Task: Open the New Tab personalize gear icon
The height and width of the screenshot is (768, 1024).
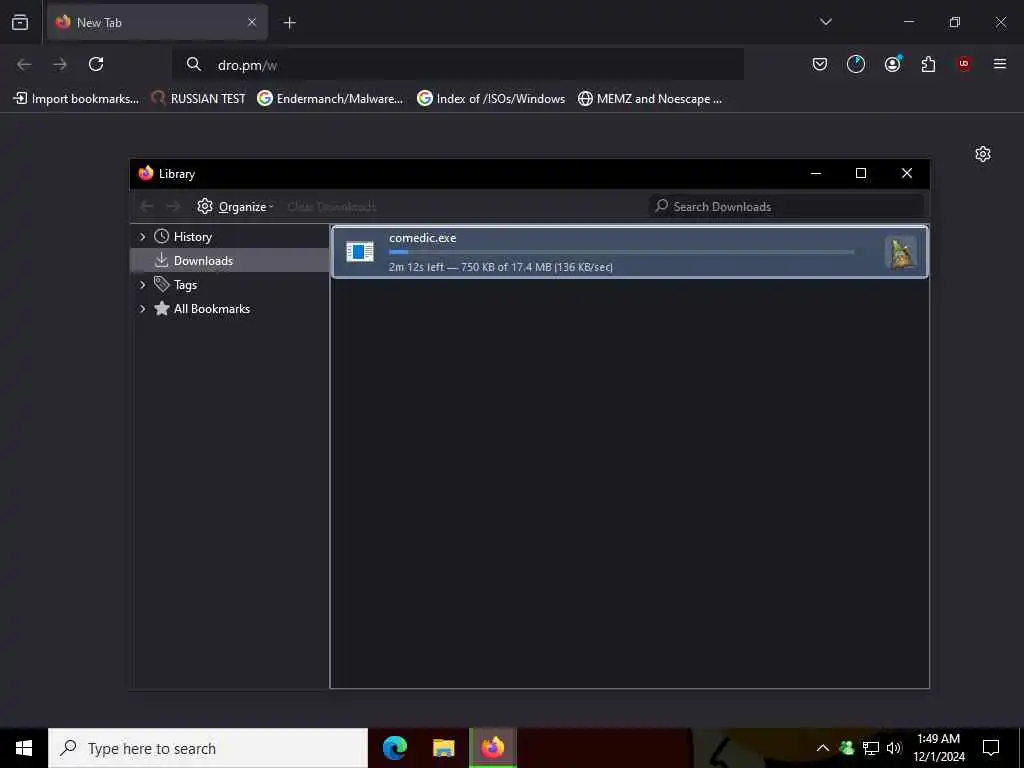Action: 983,154
